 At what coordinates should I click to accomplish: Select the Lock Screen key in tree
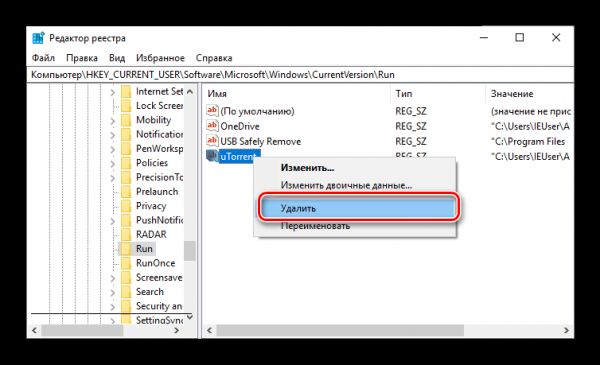click(159, 106)
